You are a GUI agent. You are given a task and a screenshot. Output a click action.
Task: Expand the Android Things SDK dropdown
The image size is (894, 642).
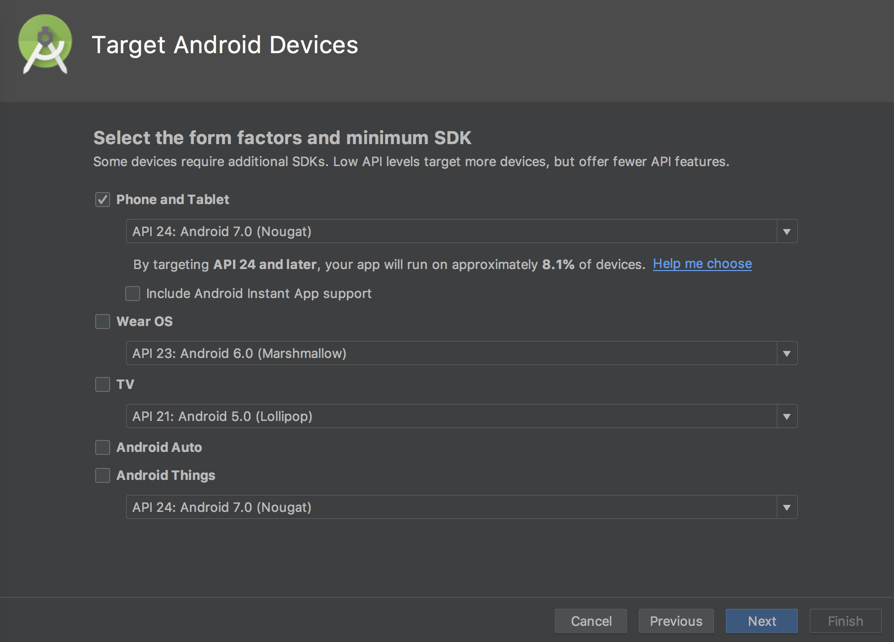(451, 508)
